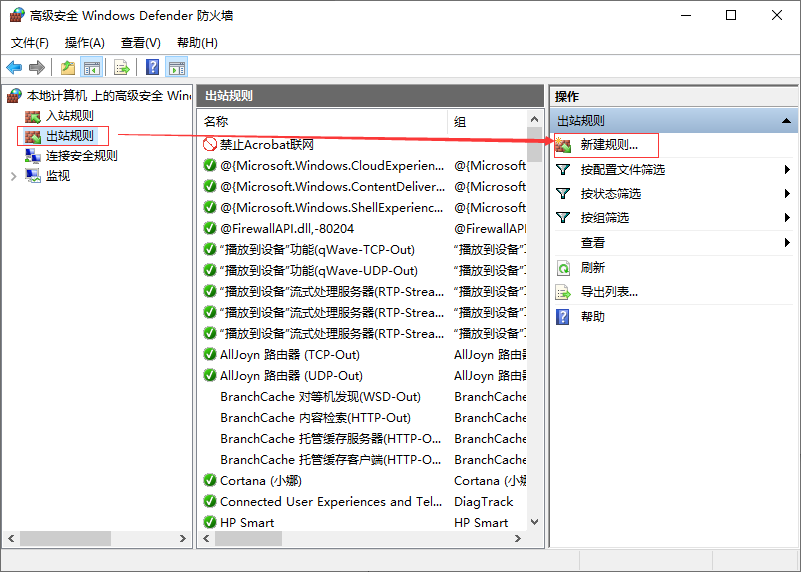Viewport: 801px width, 572px height.
Task: Click the rule list vertical scrollbar thumb
Action: [534, 145]
